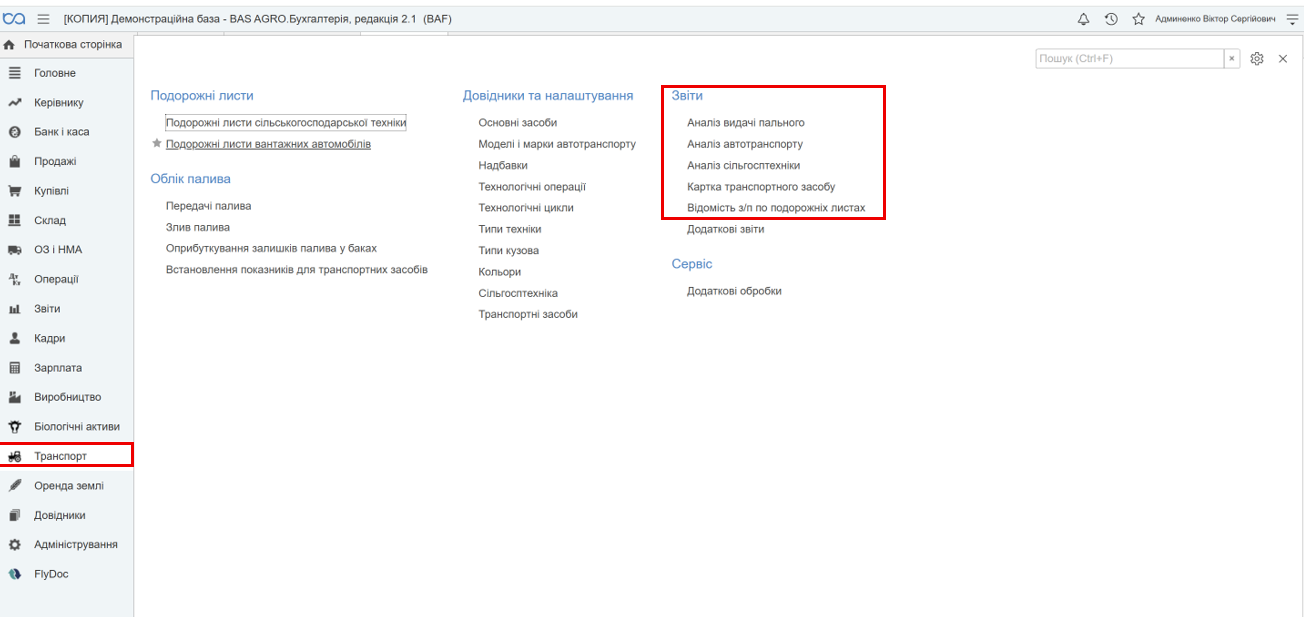Open Картка транспортного засобу report
The image size is (1304, 617).
[x=761, y=187]
